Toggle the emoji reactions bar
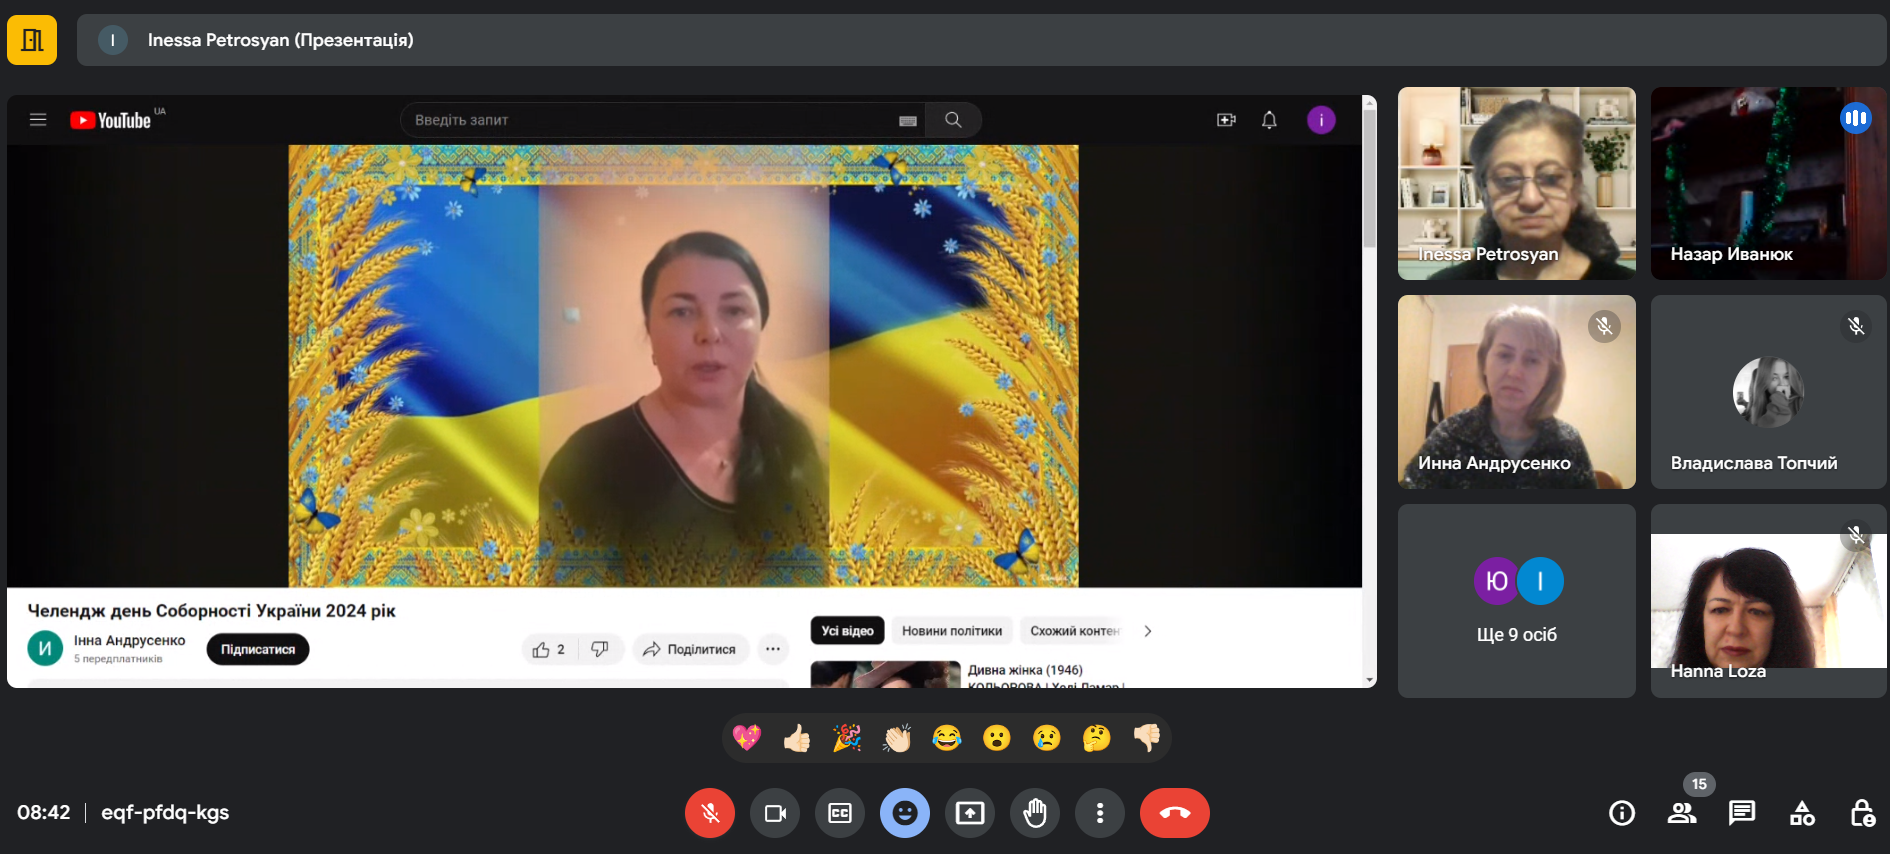1890x854 pixels. (905, 813)
